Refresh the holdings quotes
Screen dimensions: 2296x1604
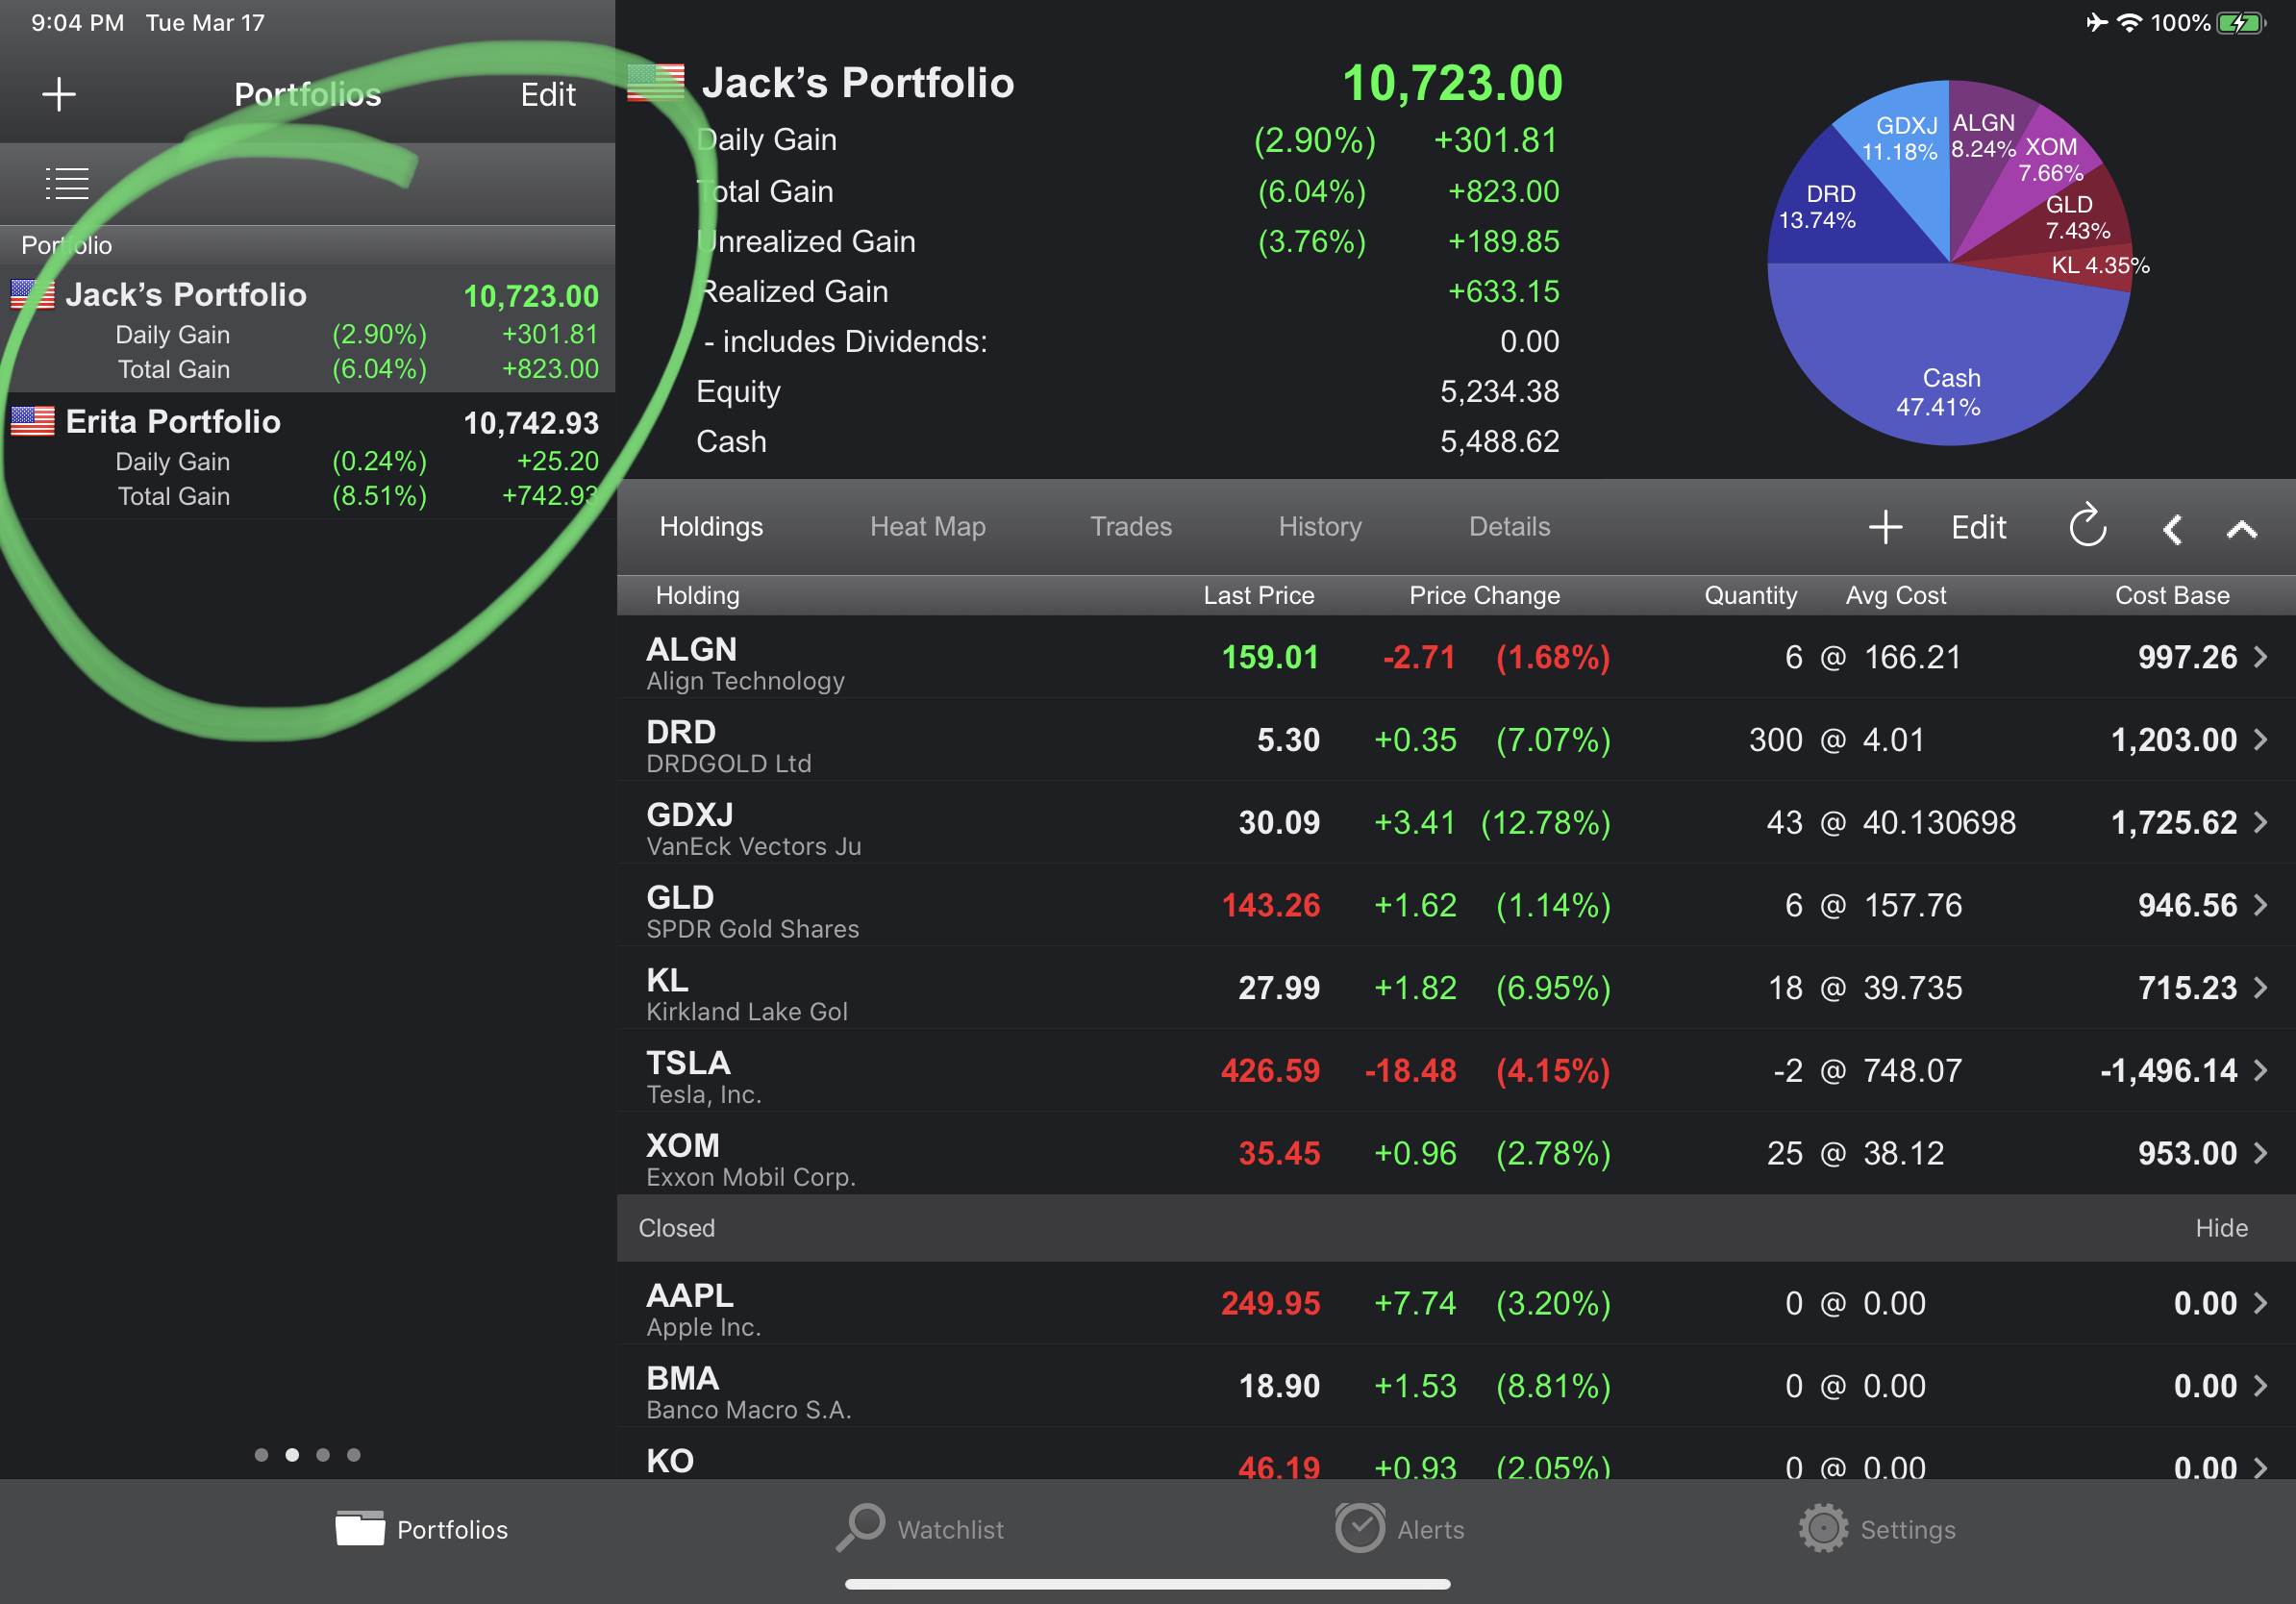point(2087,527)
